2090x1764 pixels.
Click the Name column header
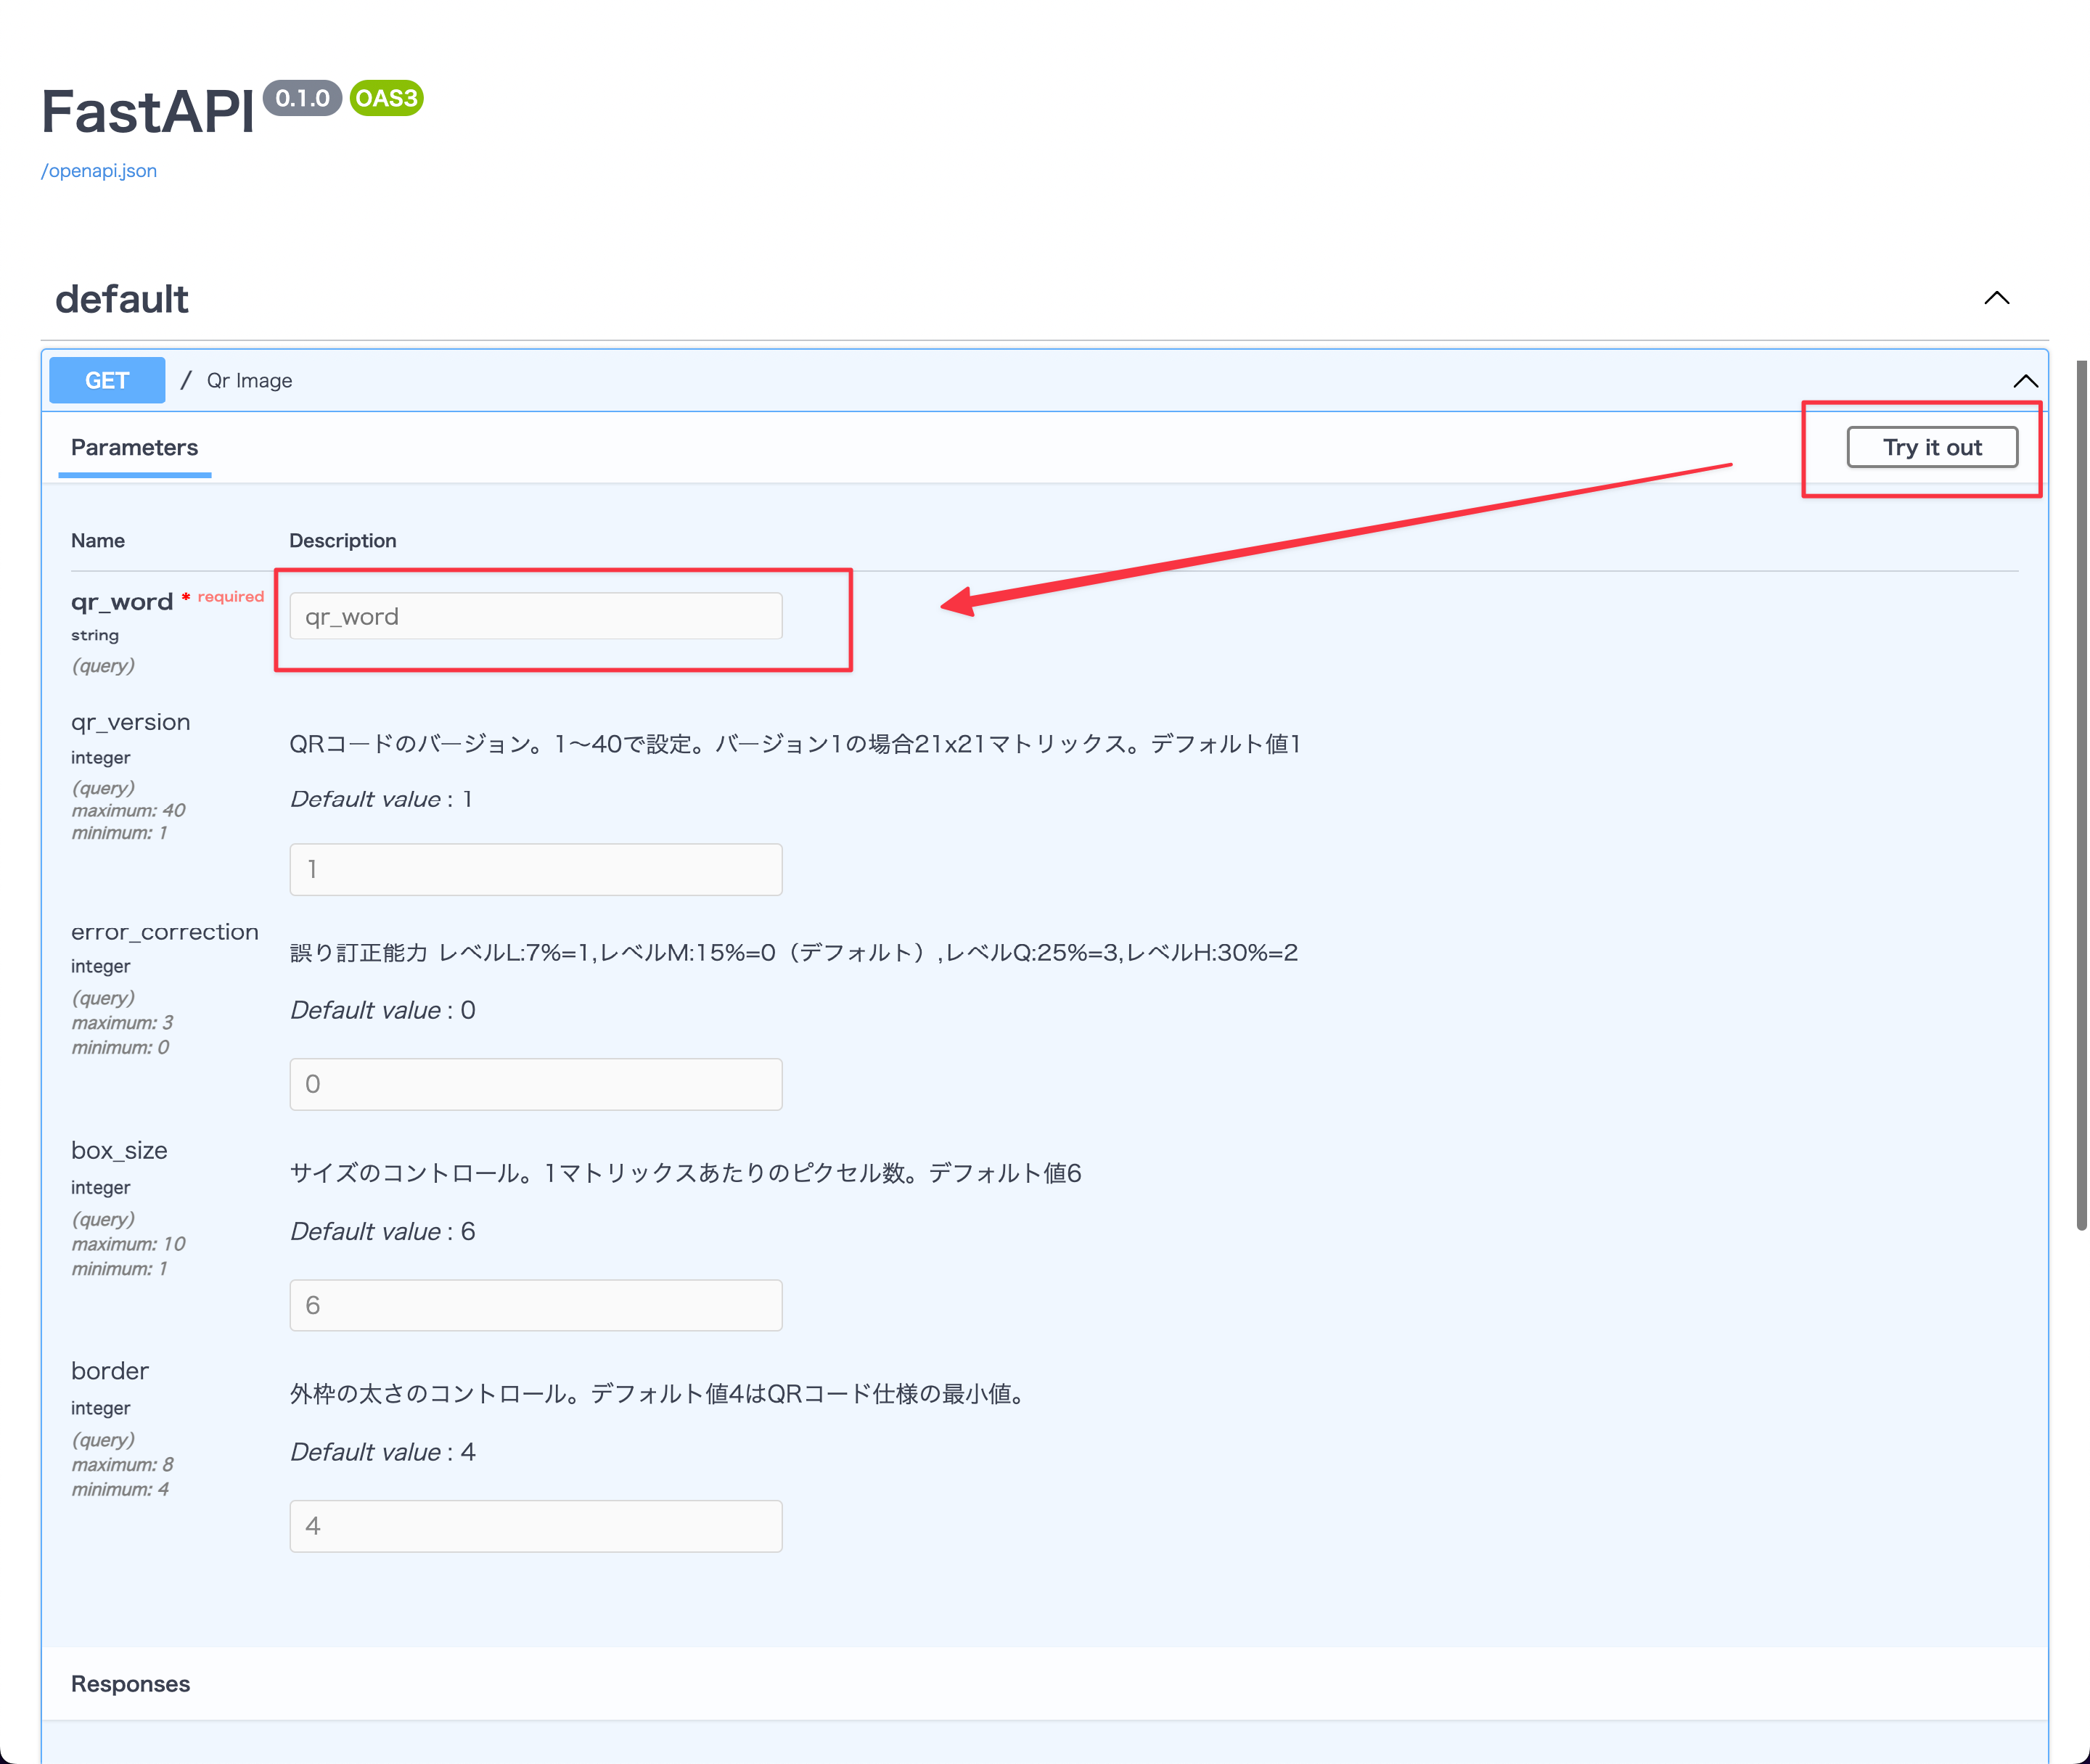(x=98, y=541)
